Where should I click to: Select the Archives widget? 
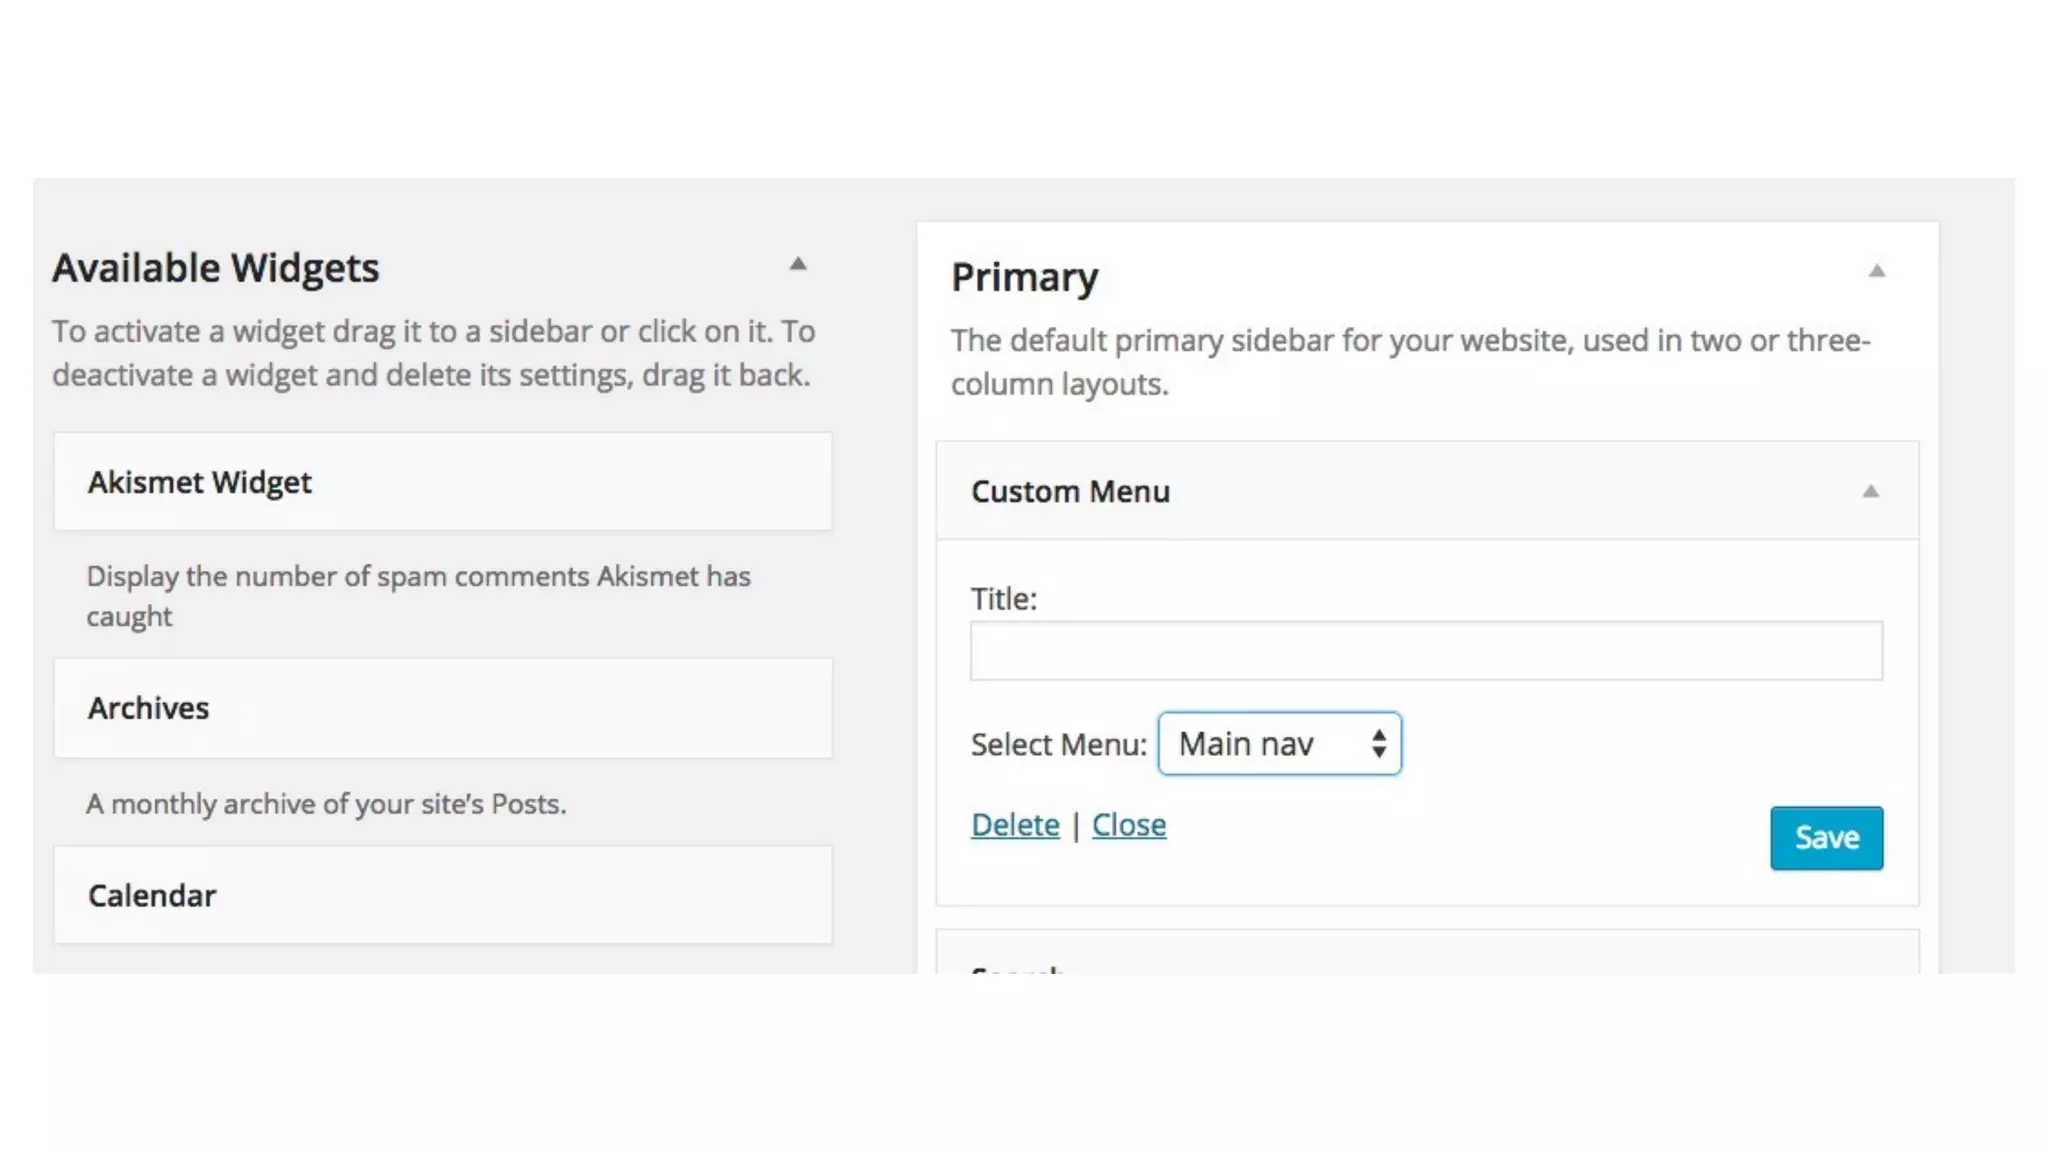[x=442, y=708]
